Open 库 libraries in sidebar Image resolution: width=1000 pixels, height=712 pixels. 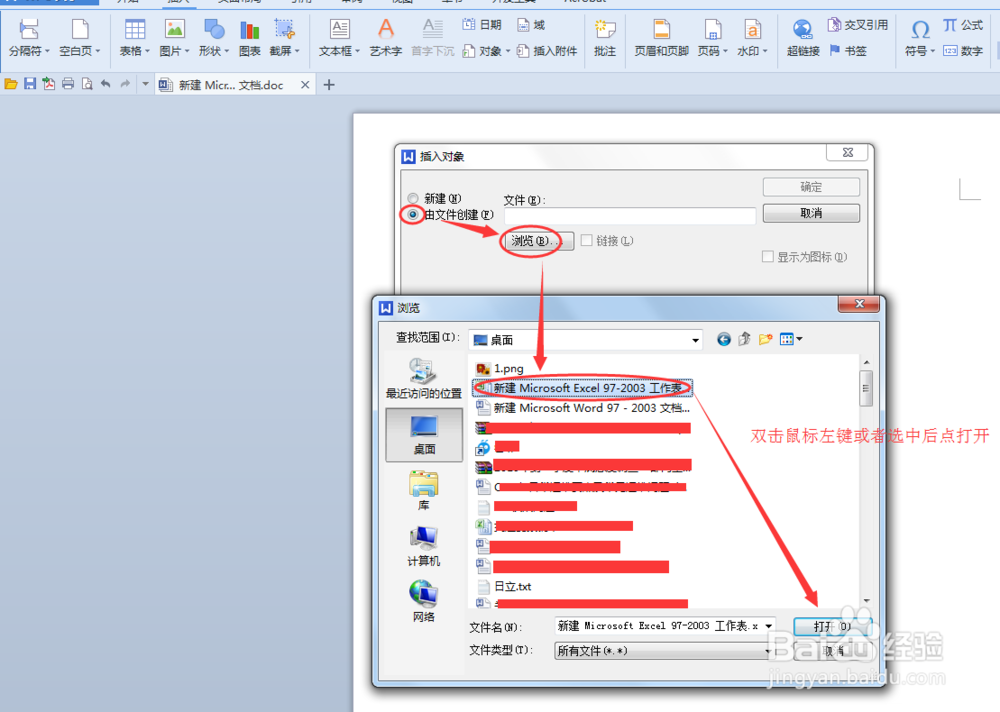click(423, 491)
